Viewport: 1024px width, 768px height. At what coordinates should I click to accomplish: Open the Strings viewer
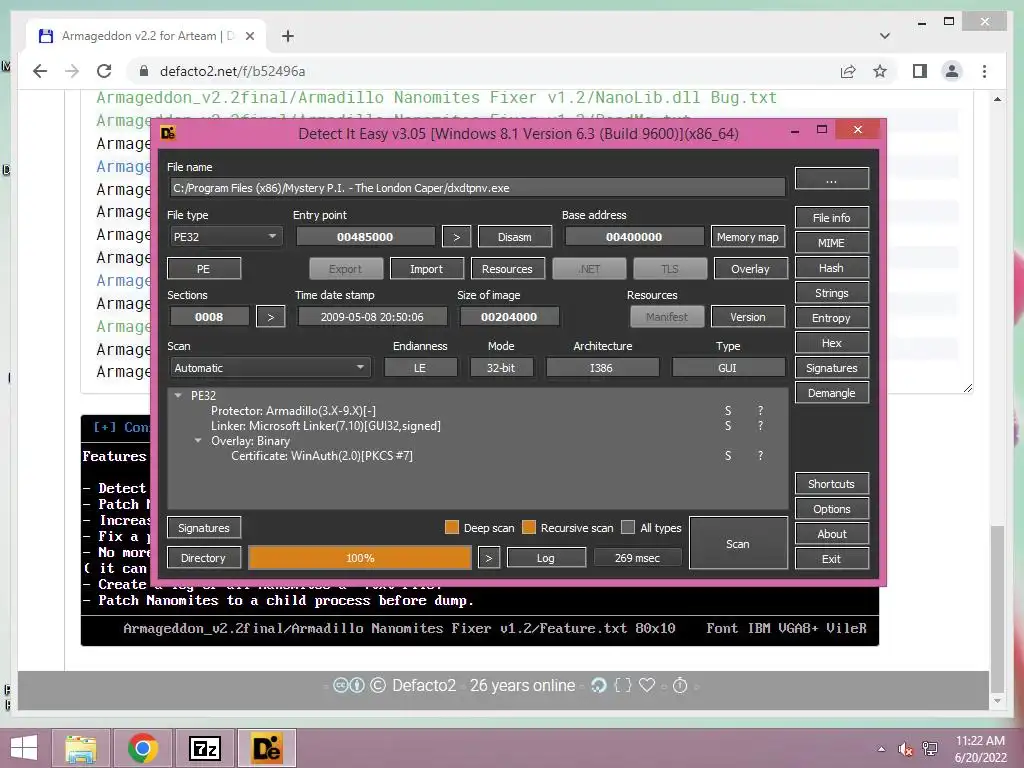coord(831,293)
